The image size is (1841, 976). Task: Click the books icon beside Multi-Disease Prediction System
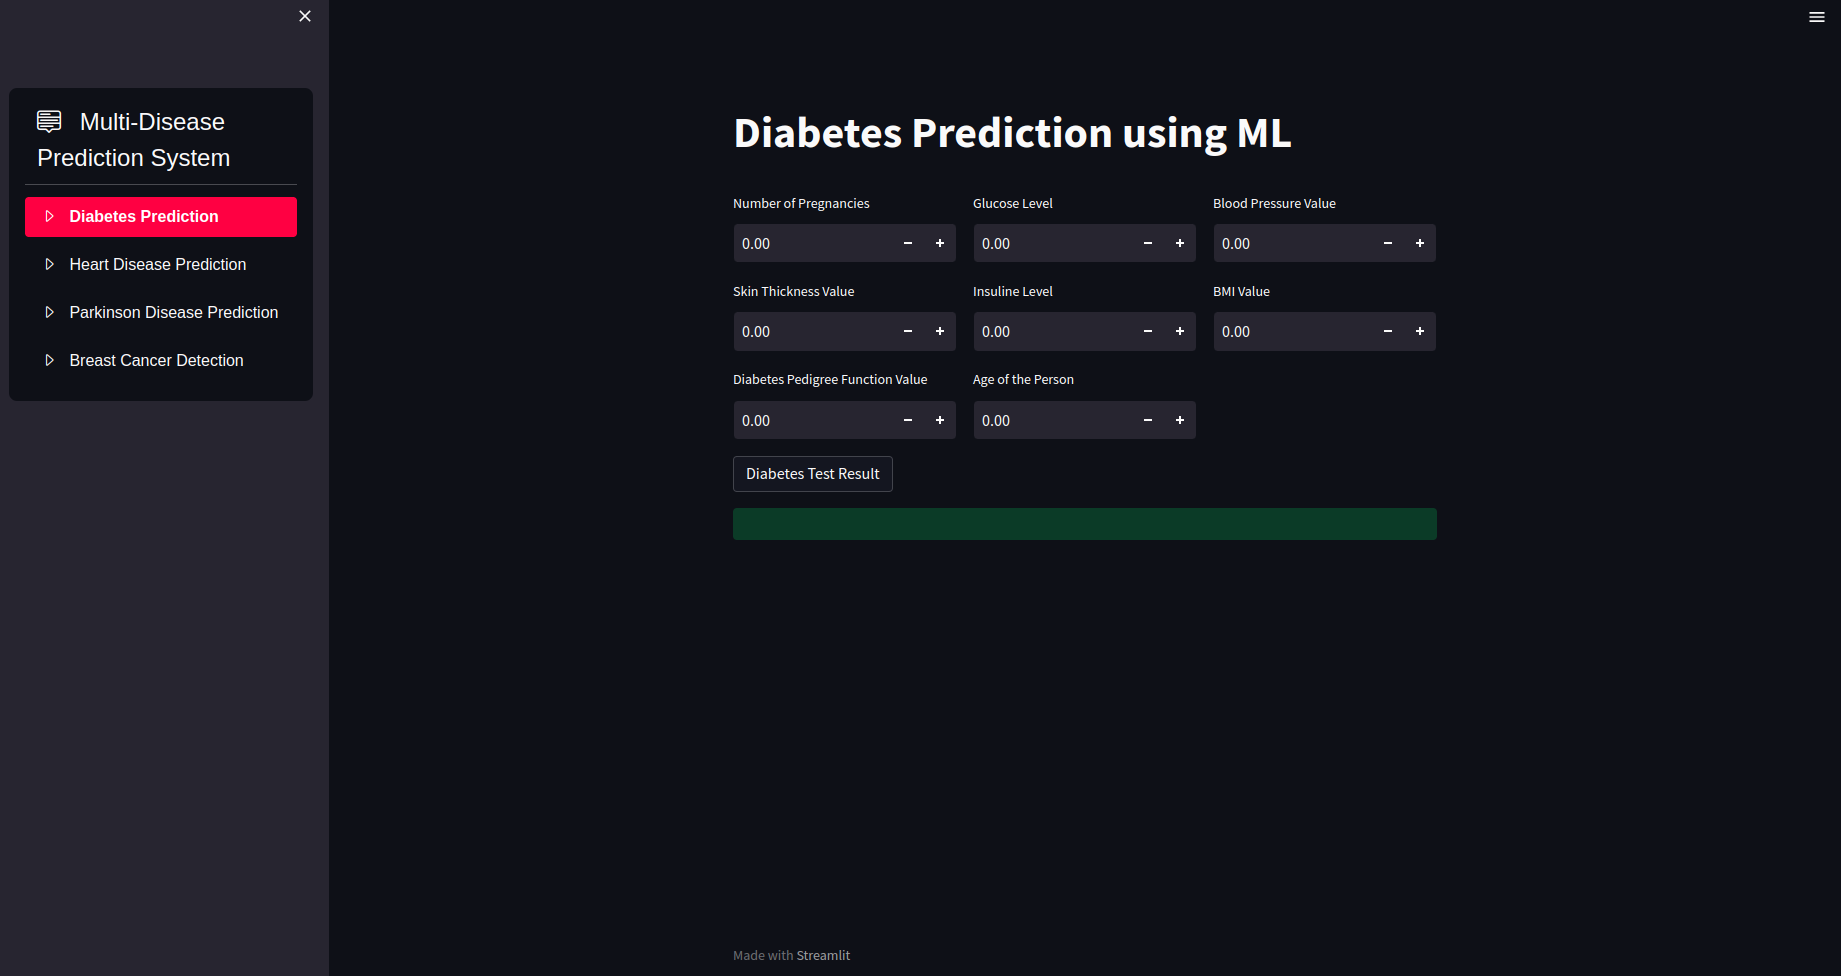pyautogui.click(x=48, y=121)
